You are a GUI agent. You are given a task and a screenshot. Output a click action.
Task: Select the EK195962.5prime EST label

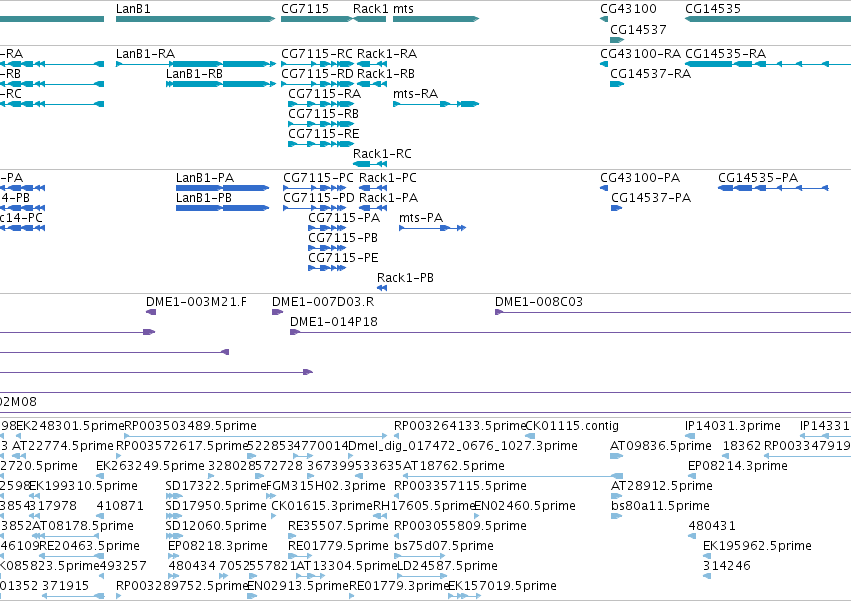[757, 546]
